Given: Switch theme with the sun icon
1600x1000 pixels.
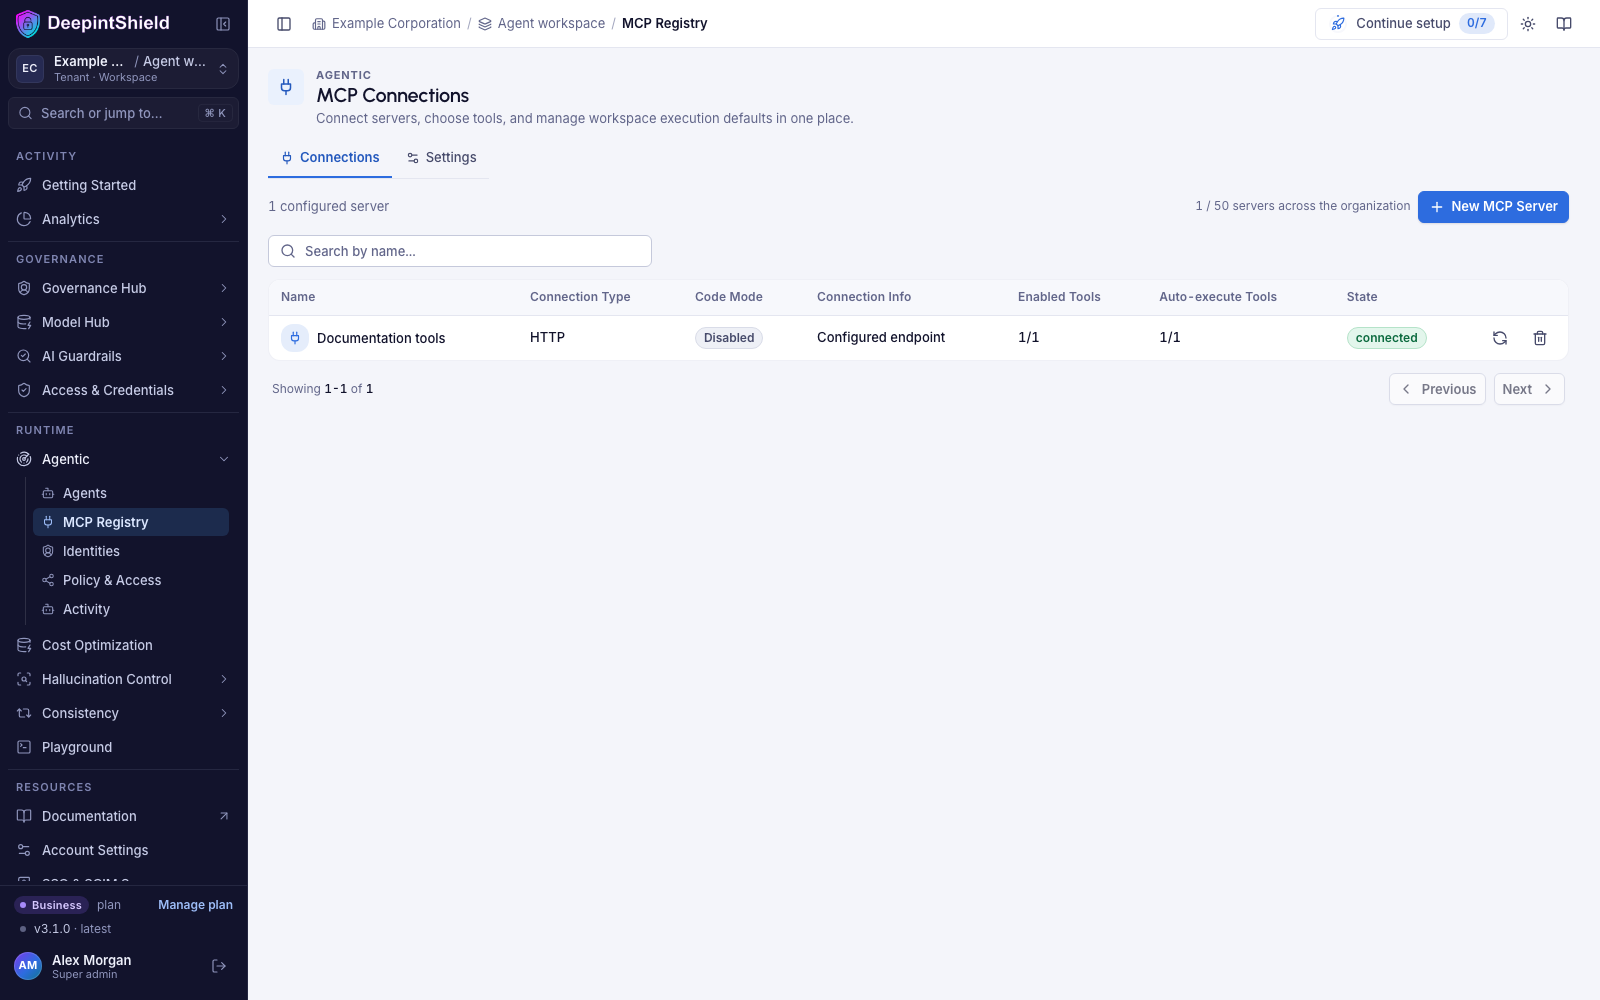Looking at the screenshot, I should coord(1528,24).
